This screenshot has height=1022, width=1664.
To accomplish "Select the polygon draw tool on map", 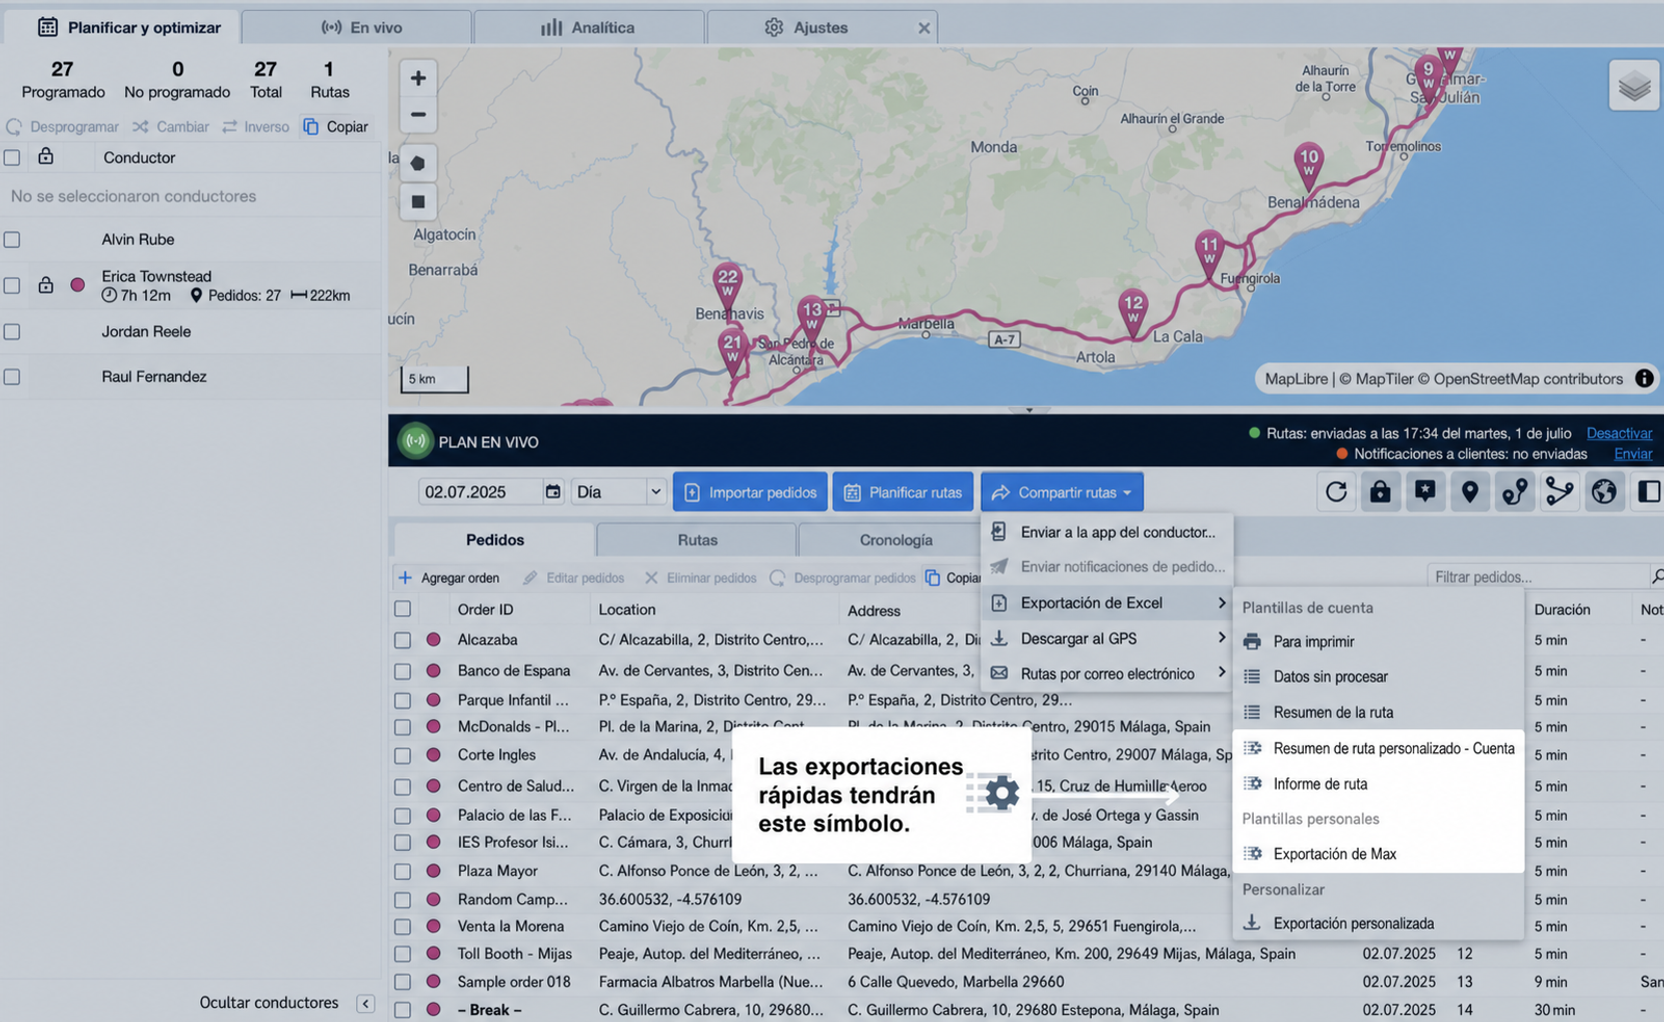I will [418, 162].
